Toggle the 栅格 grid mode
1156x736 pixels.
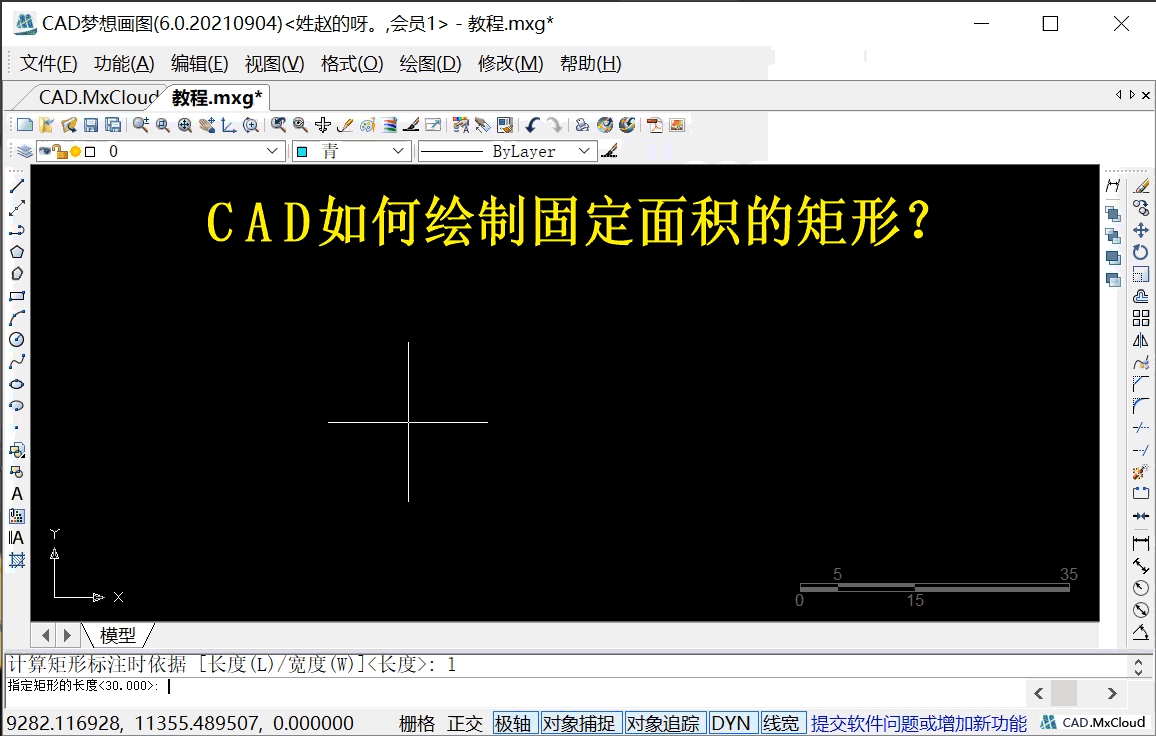(417, 723)
